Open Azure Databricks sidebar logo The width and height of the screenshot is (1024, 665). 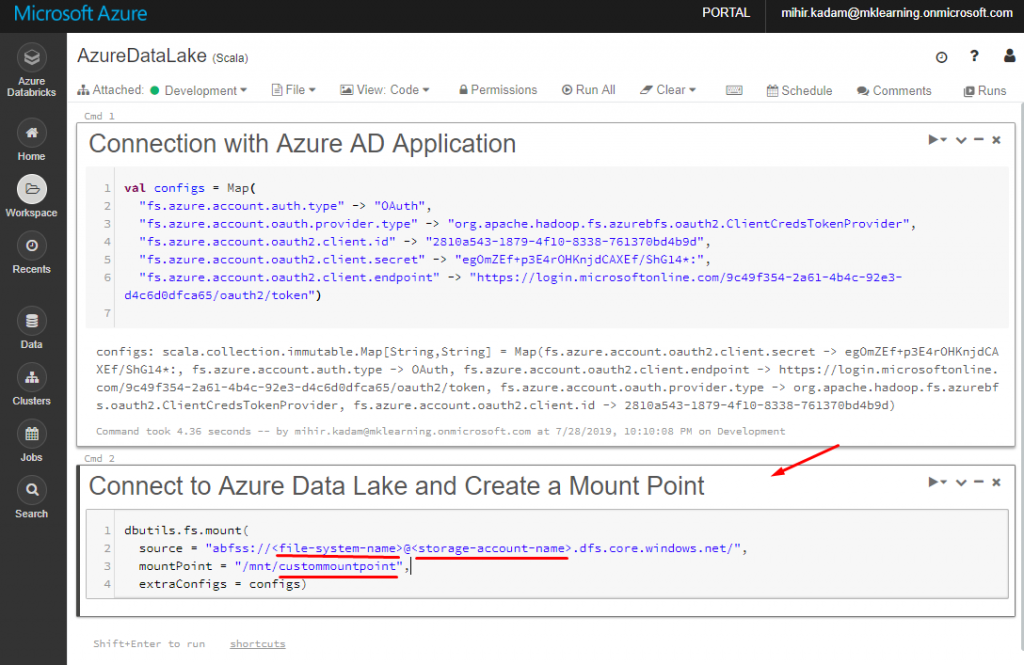point(31,69)
